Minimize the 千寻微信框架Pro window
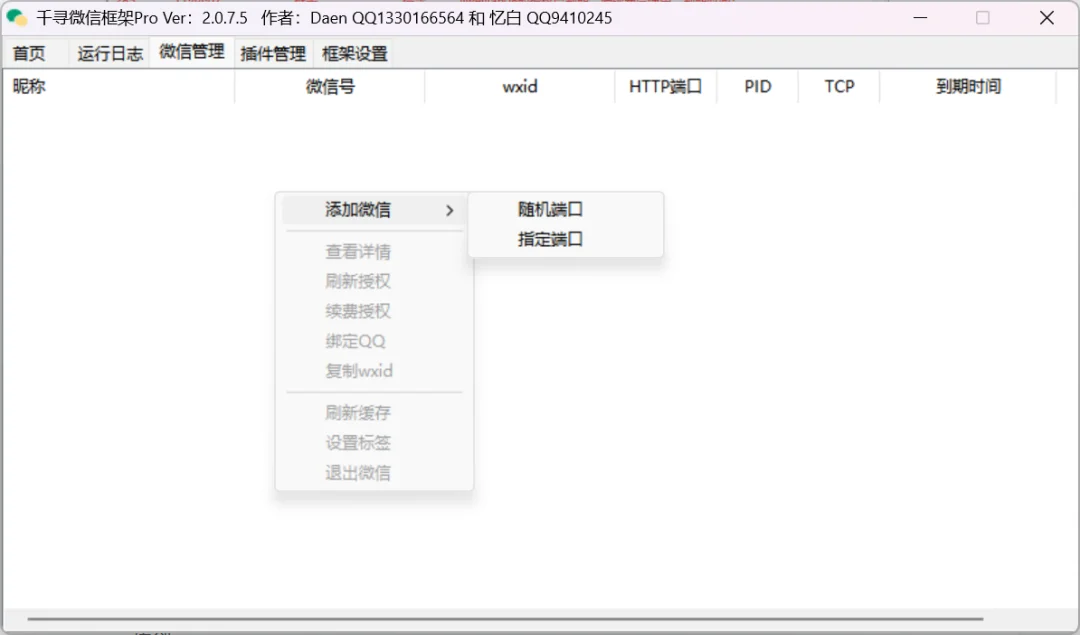This screenshot has height=635, width=1080. pyautogui.click(x=920, y=18)
